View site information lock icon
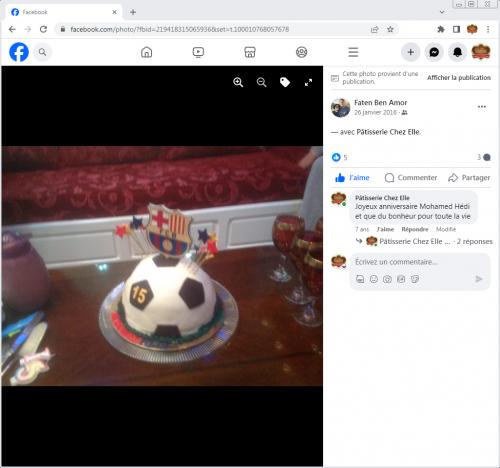Image resolution: width=500 pixels, height=468 pixels. pos(63,29)
